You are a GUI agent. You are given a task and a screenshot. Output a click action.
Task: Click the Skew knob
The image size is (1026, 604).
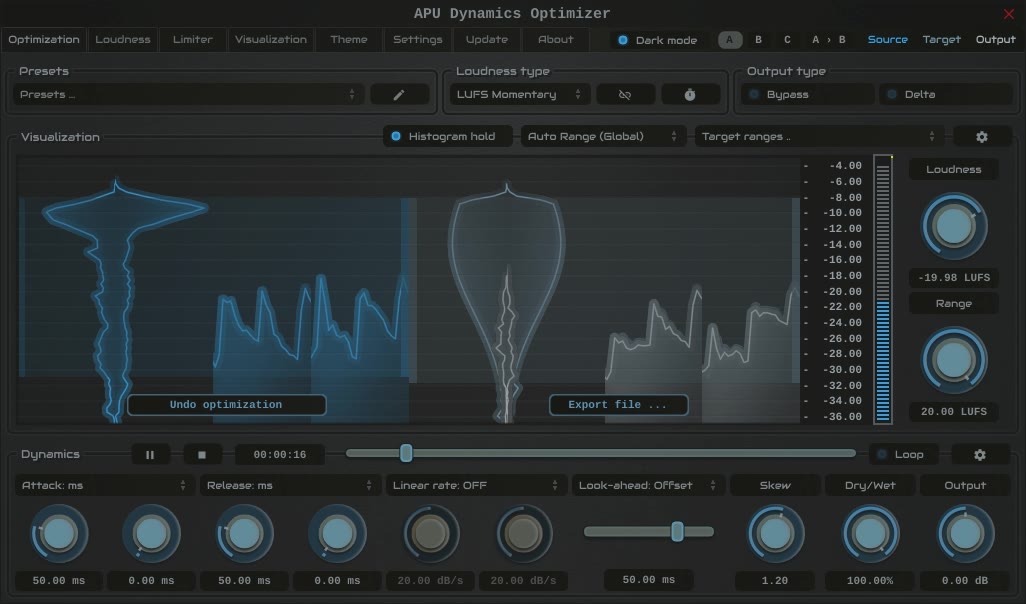(x=775, y=534)
